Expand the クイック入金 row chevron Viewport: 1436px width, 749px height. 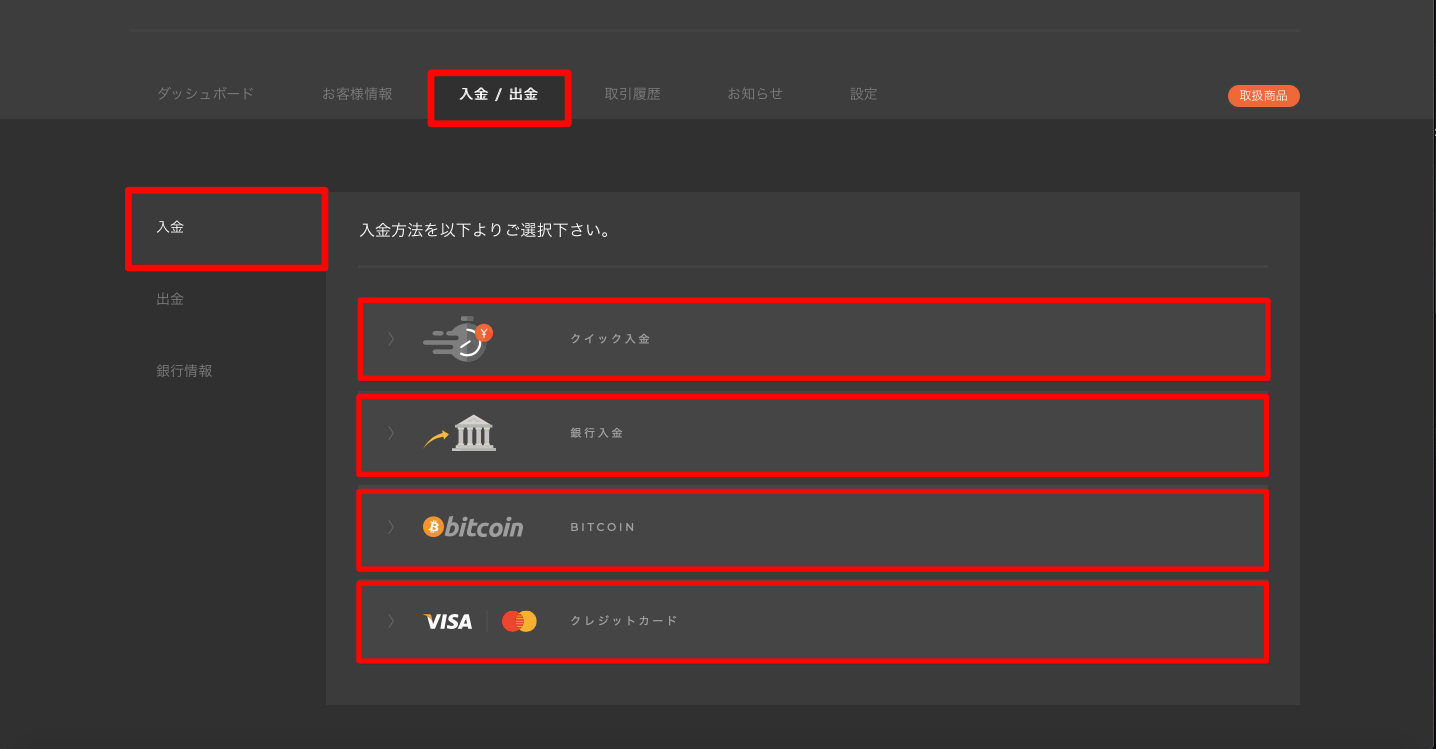click(391, 339)
